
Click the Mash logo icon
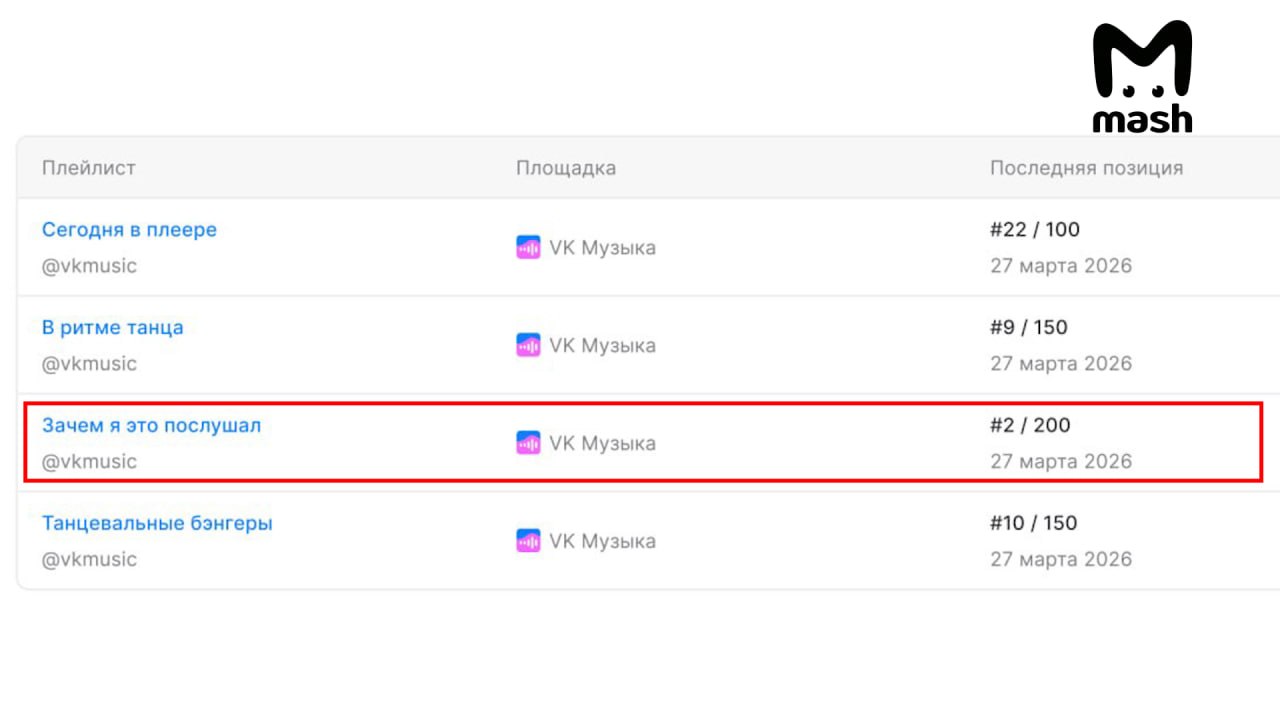point(1142,77)
